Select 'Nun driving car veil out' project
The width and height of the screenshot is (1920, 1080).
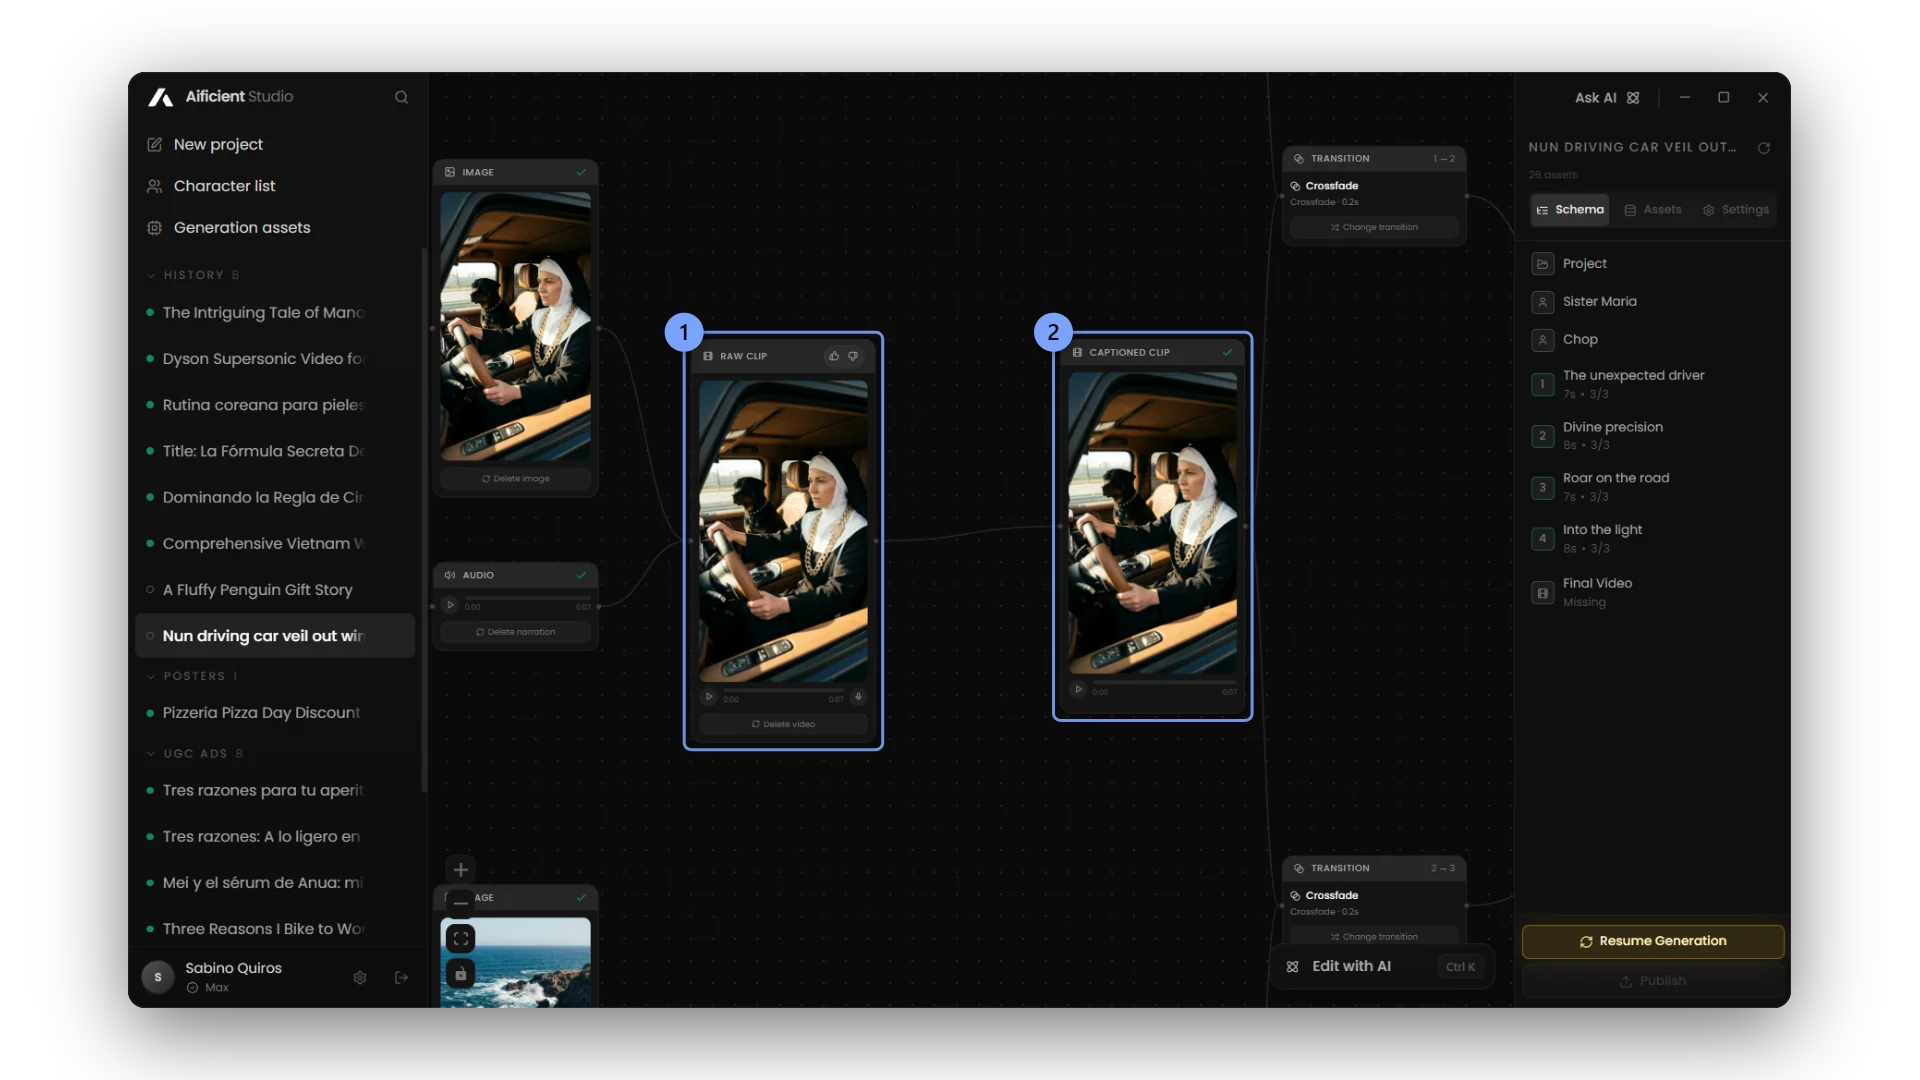[x=274, y=636]
